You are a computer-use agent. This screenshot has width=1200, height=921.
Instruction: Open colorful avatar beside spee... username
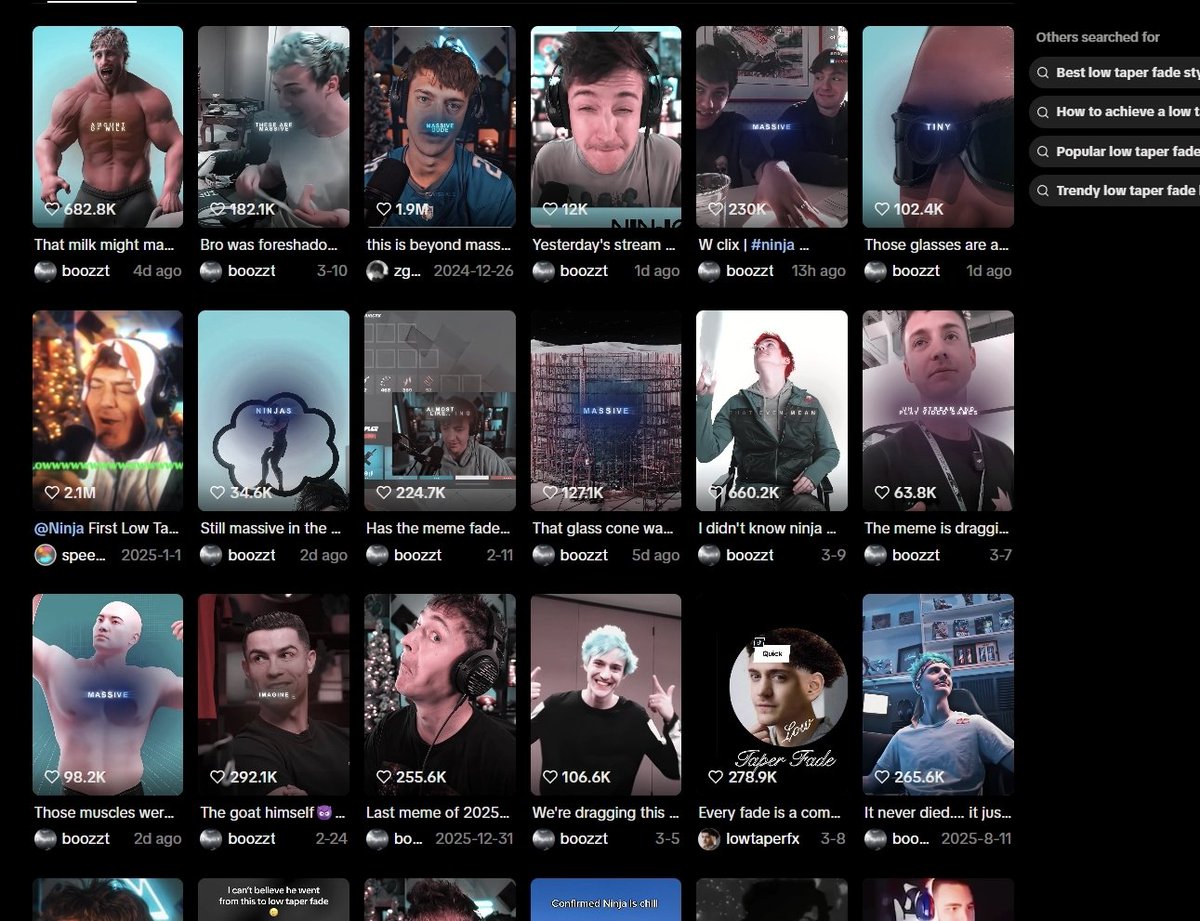tap(45, 555)
